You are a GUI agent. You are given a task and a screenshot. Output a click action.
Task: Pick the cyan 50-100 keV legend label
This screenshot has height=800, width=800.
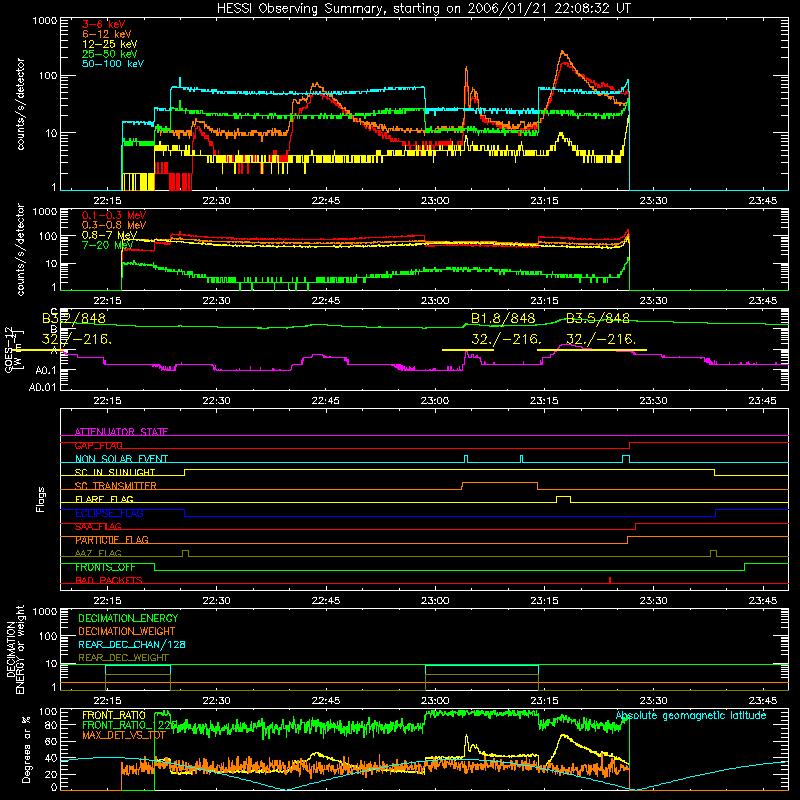point(112,64)
